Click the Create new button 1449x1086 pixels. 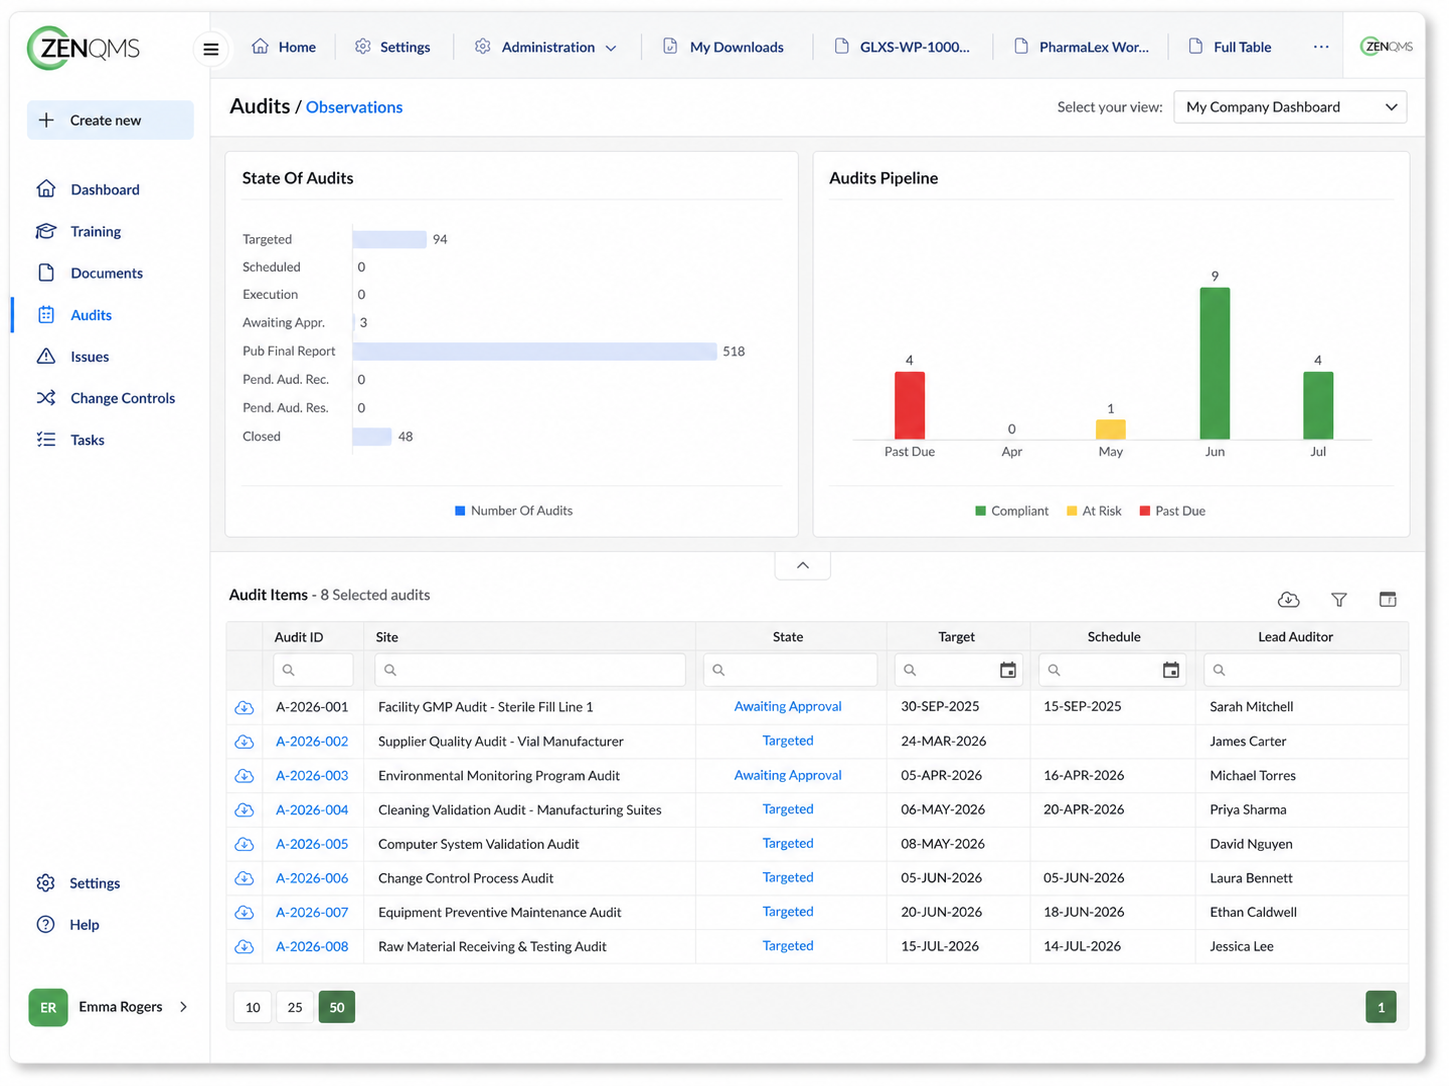point(110,120)
